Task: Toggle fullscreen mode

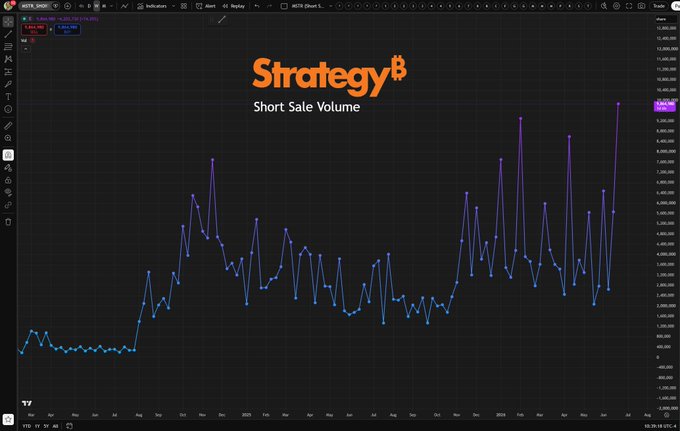Action: point(629,6)
